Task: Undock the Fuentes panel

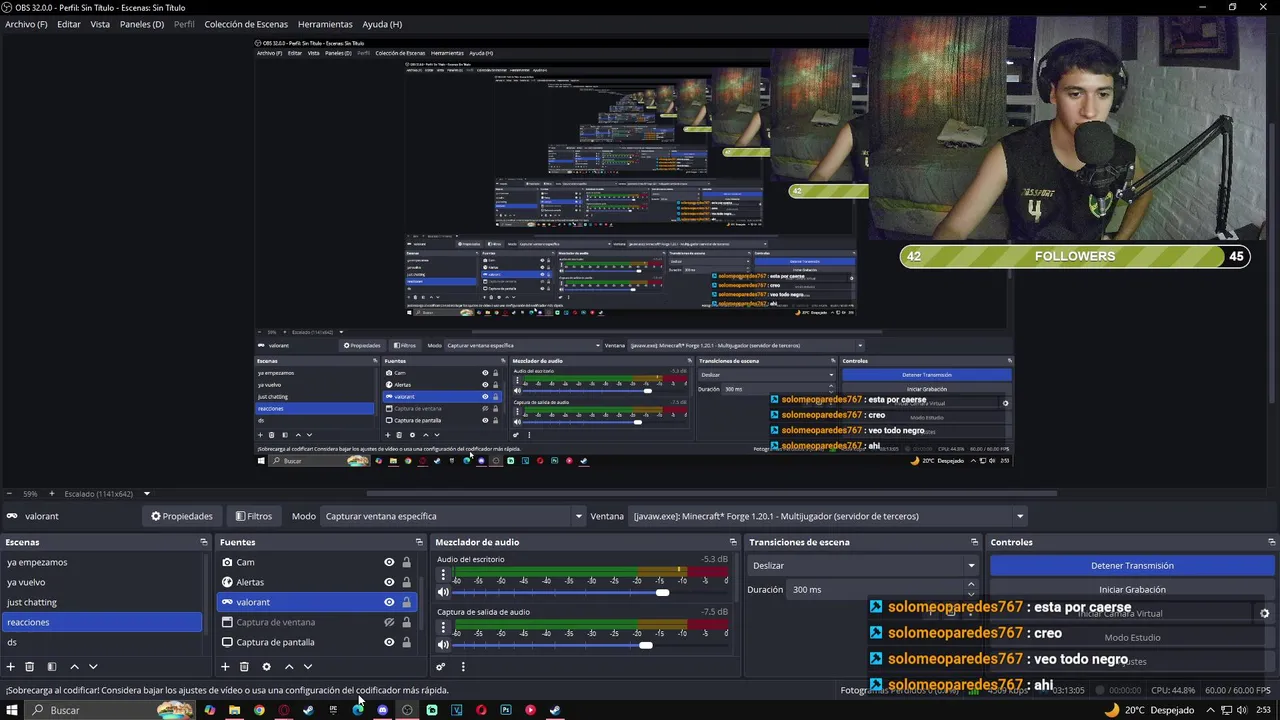Action: [419, 542]
